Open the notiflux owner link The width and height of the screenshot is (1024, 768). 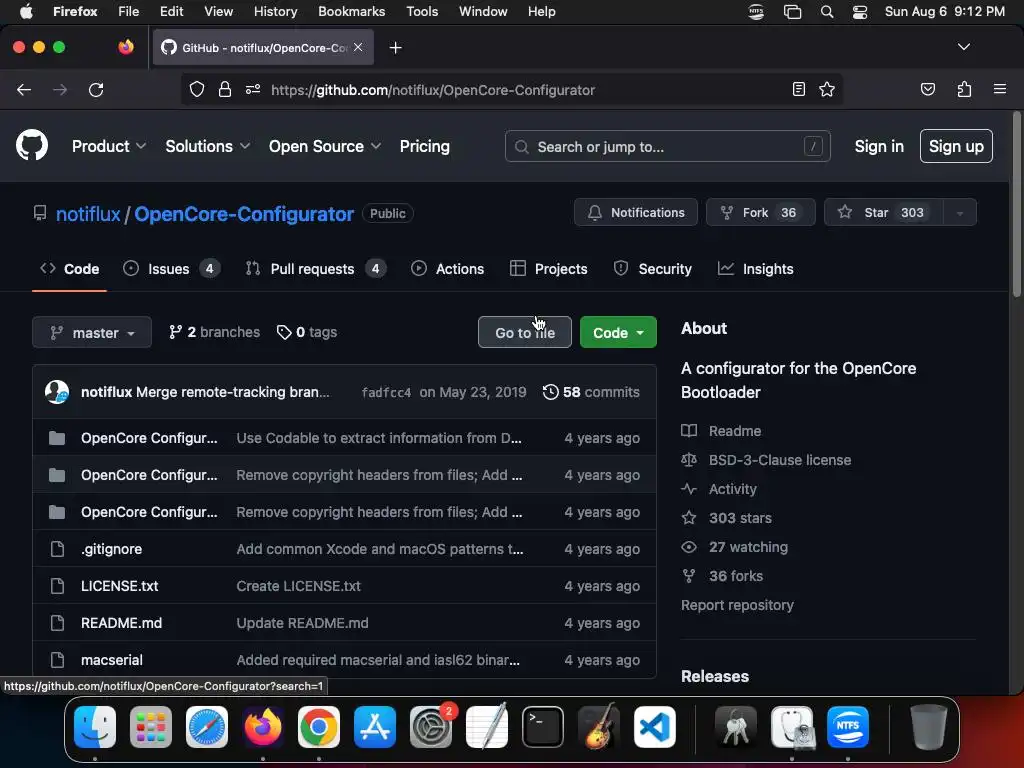(88, 214)
